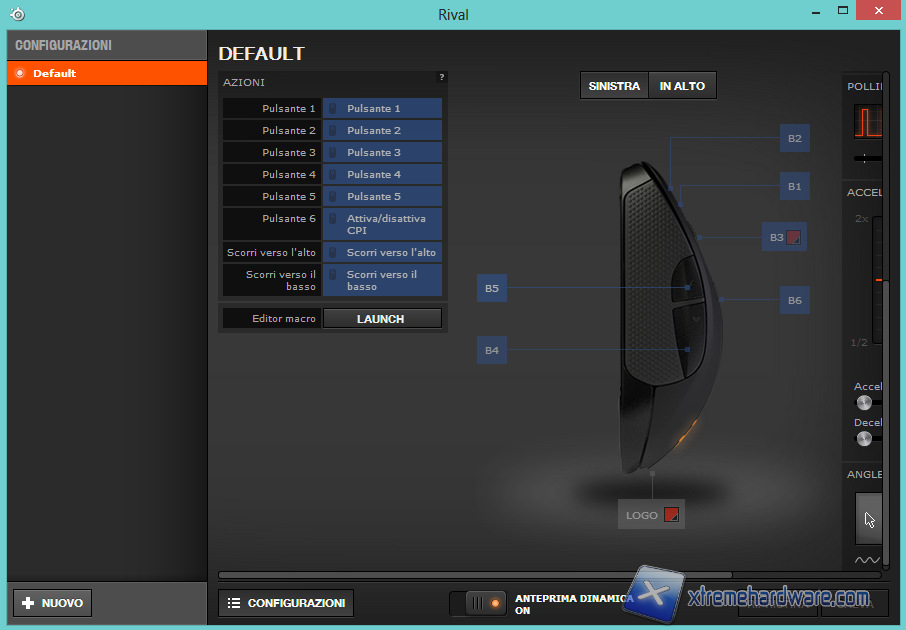Viewport: 906px width, 630px height.
Task: Select the B6 button marker
Action: [794, 300]
